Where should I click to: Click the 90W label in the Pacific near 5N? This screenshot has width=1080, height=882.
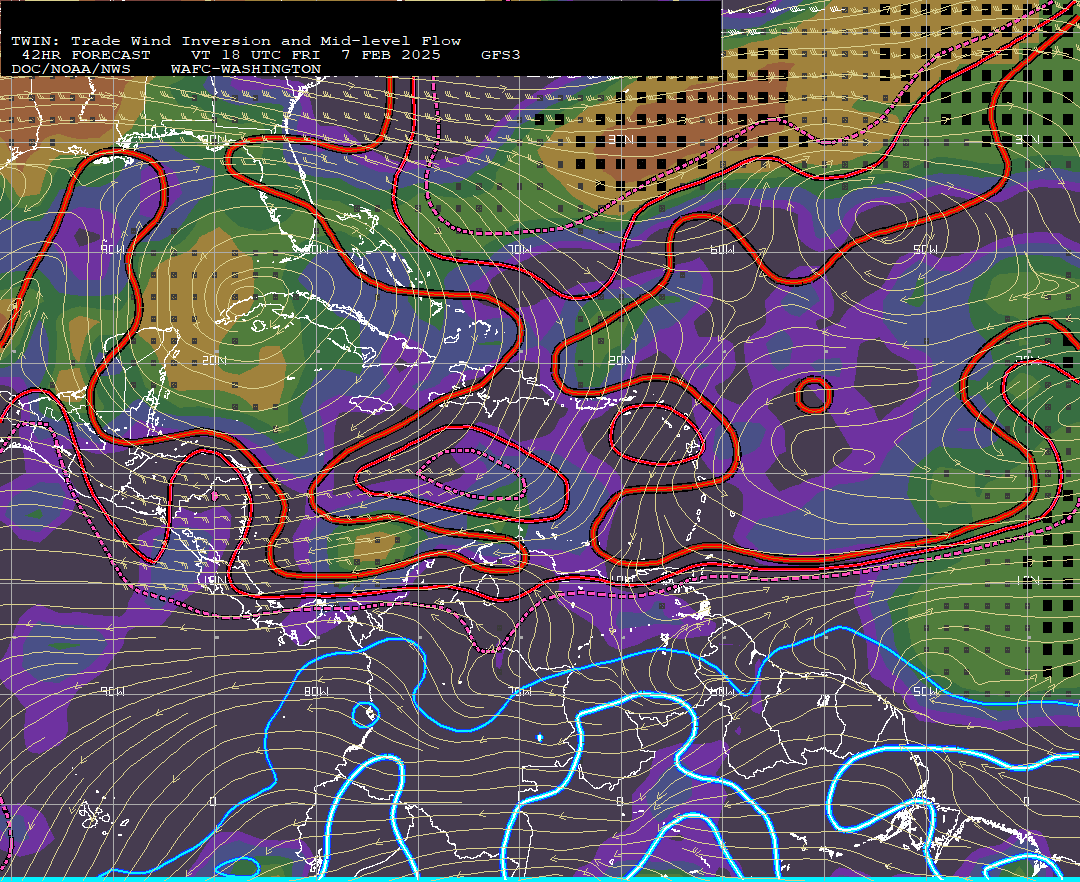point(112,691)
